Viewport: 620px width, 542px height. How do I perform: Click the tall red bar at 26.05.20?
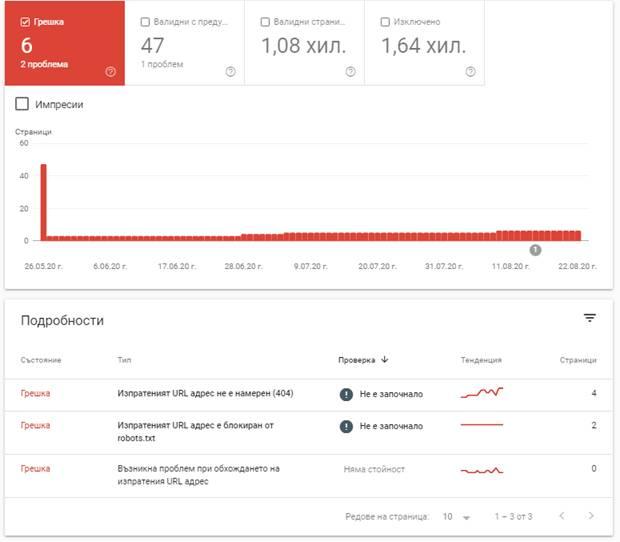43,202
